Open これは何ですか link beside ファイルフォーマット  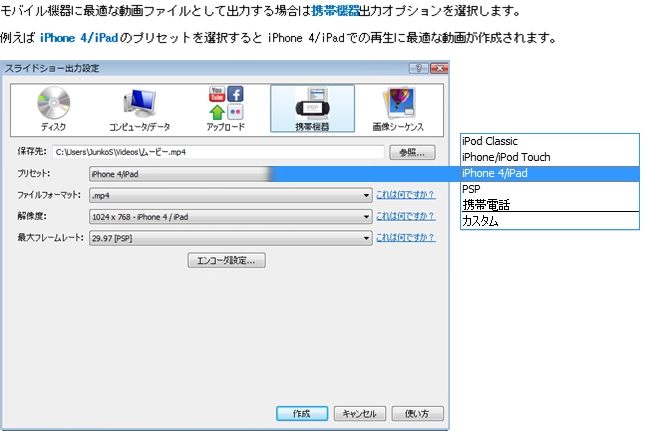(405, 194)
